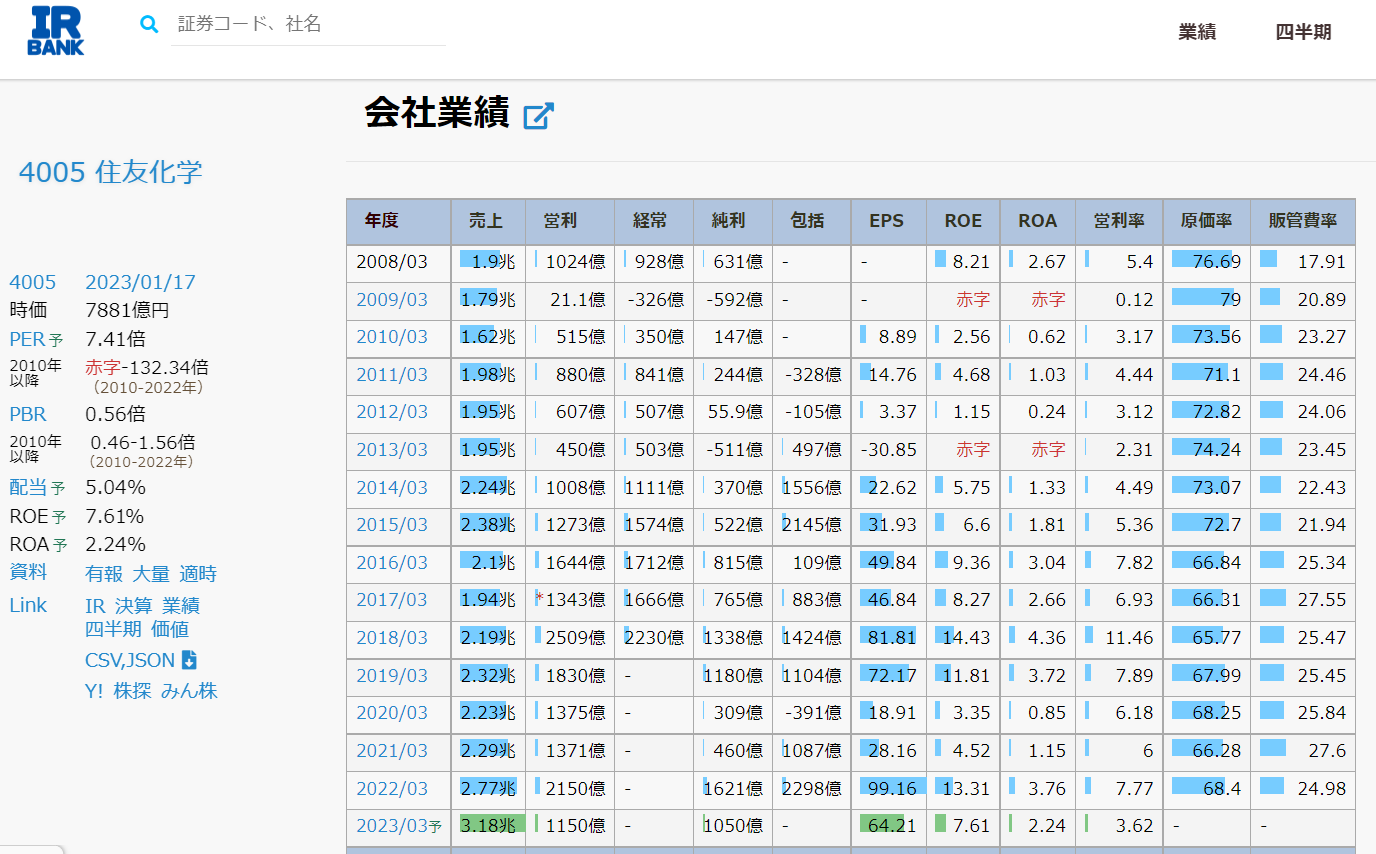Viewport: 1376px width, 854px height.
Task: Focus the 証券コード、社名 search field
Action: point(308,24)
